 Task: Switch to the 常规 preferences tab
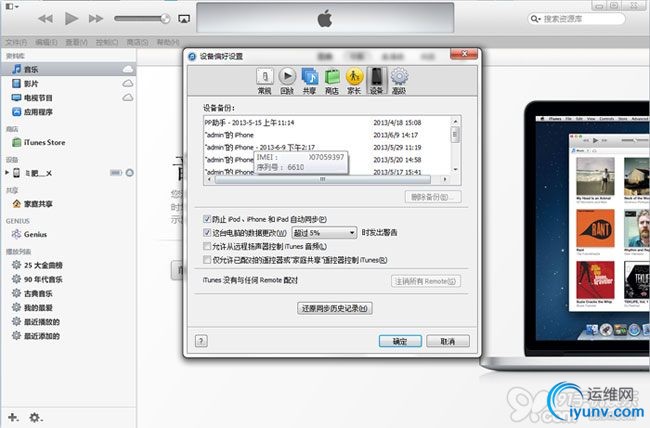tap(264, 81)
